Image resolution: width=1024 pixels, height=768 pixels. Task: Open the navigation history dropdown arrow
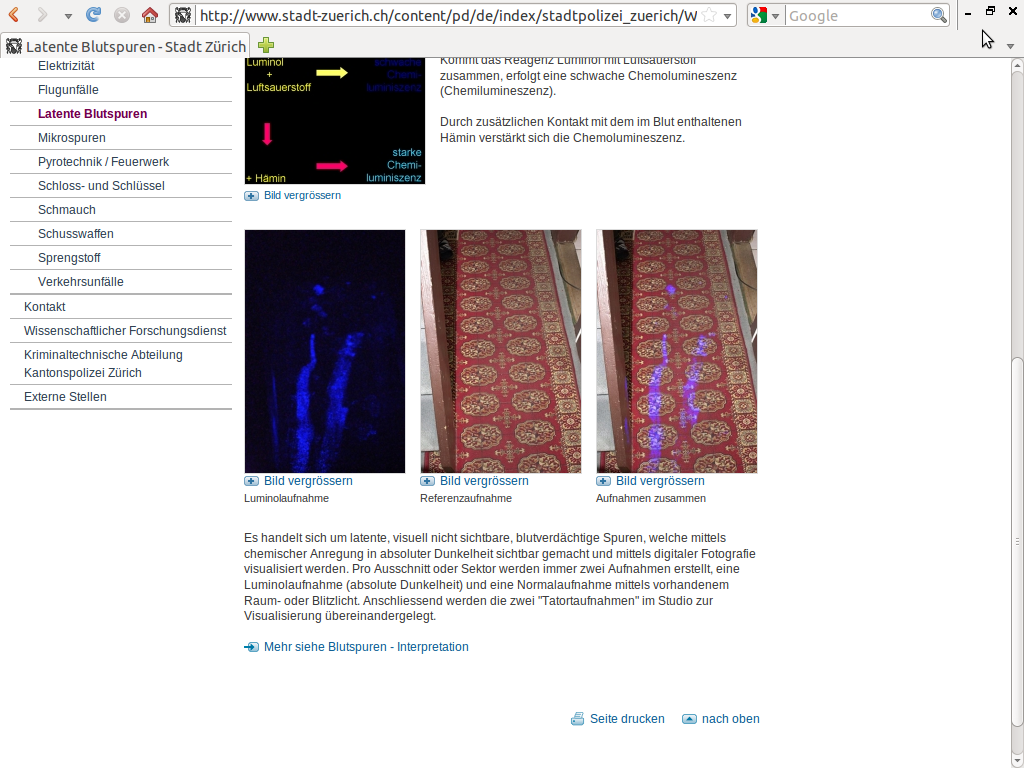68,16
